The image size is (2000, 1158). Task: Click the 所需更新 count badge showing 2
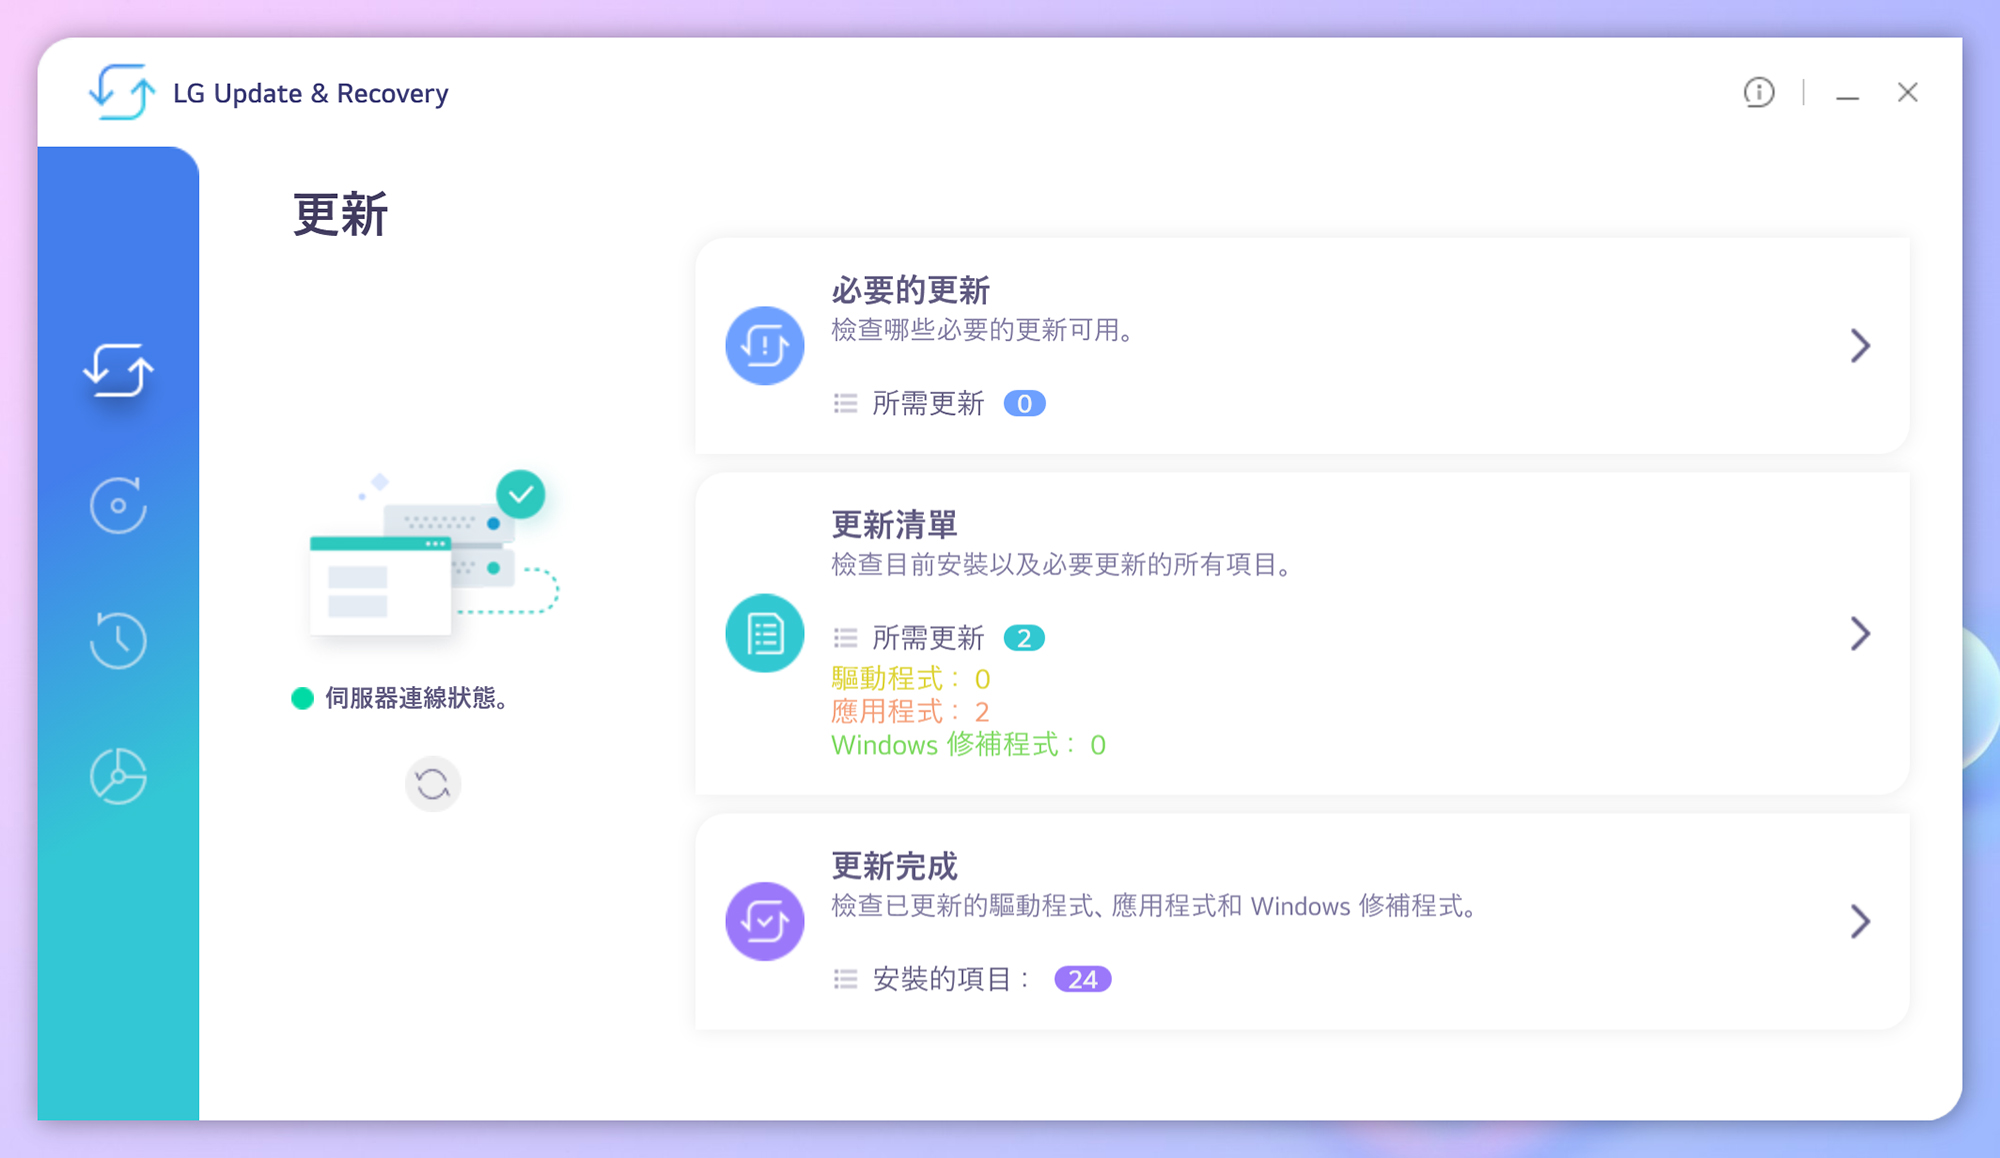[1024, 638]
